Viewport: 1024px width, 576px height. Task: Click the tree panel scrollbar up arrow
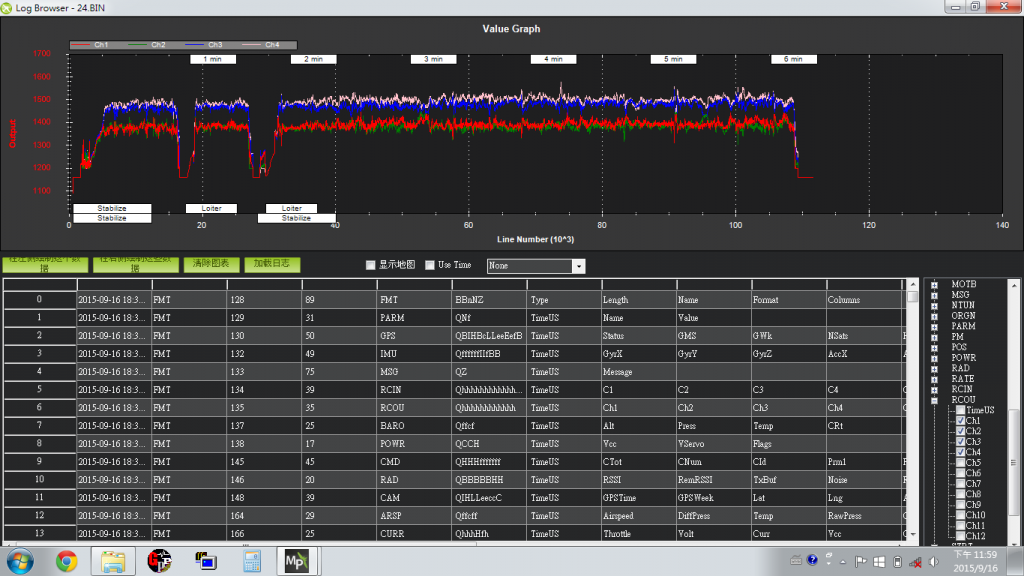(1014, 285)
